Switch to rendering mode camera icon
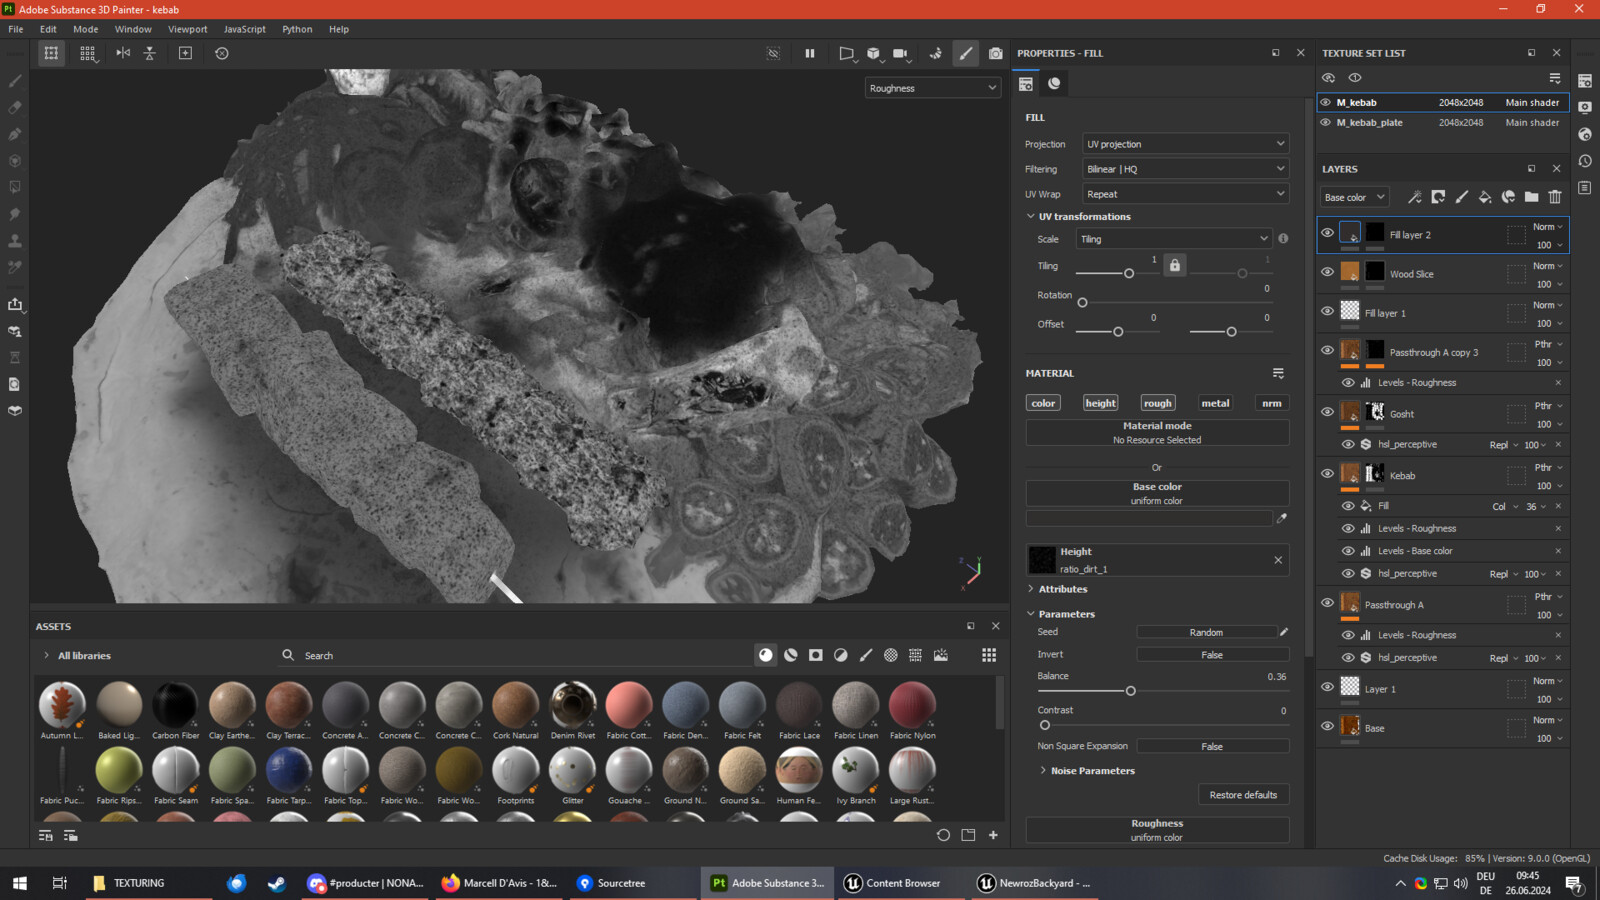Image resolution: width=1600 pixels, height=900 pixels. coord(996,53)
